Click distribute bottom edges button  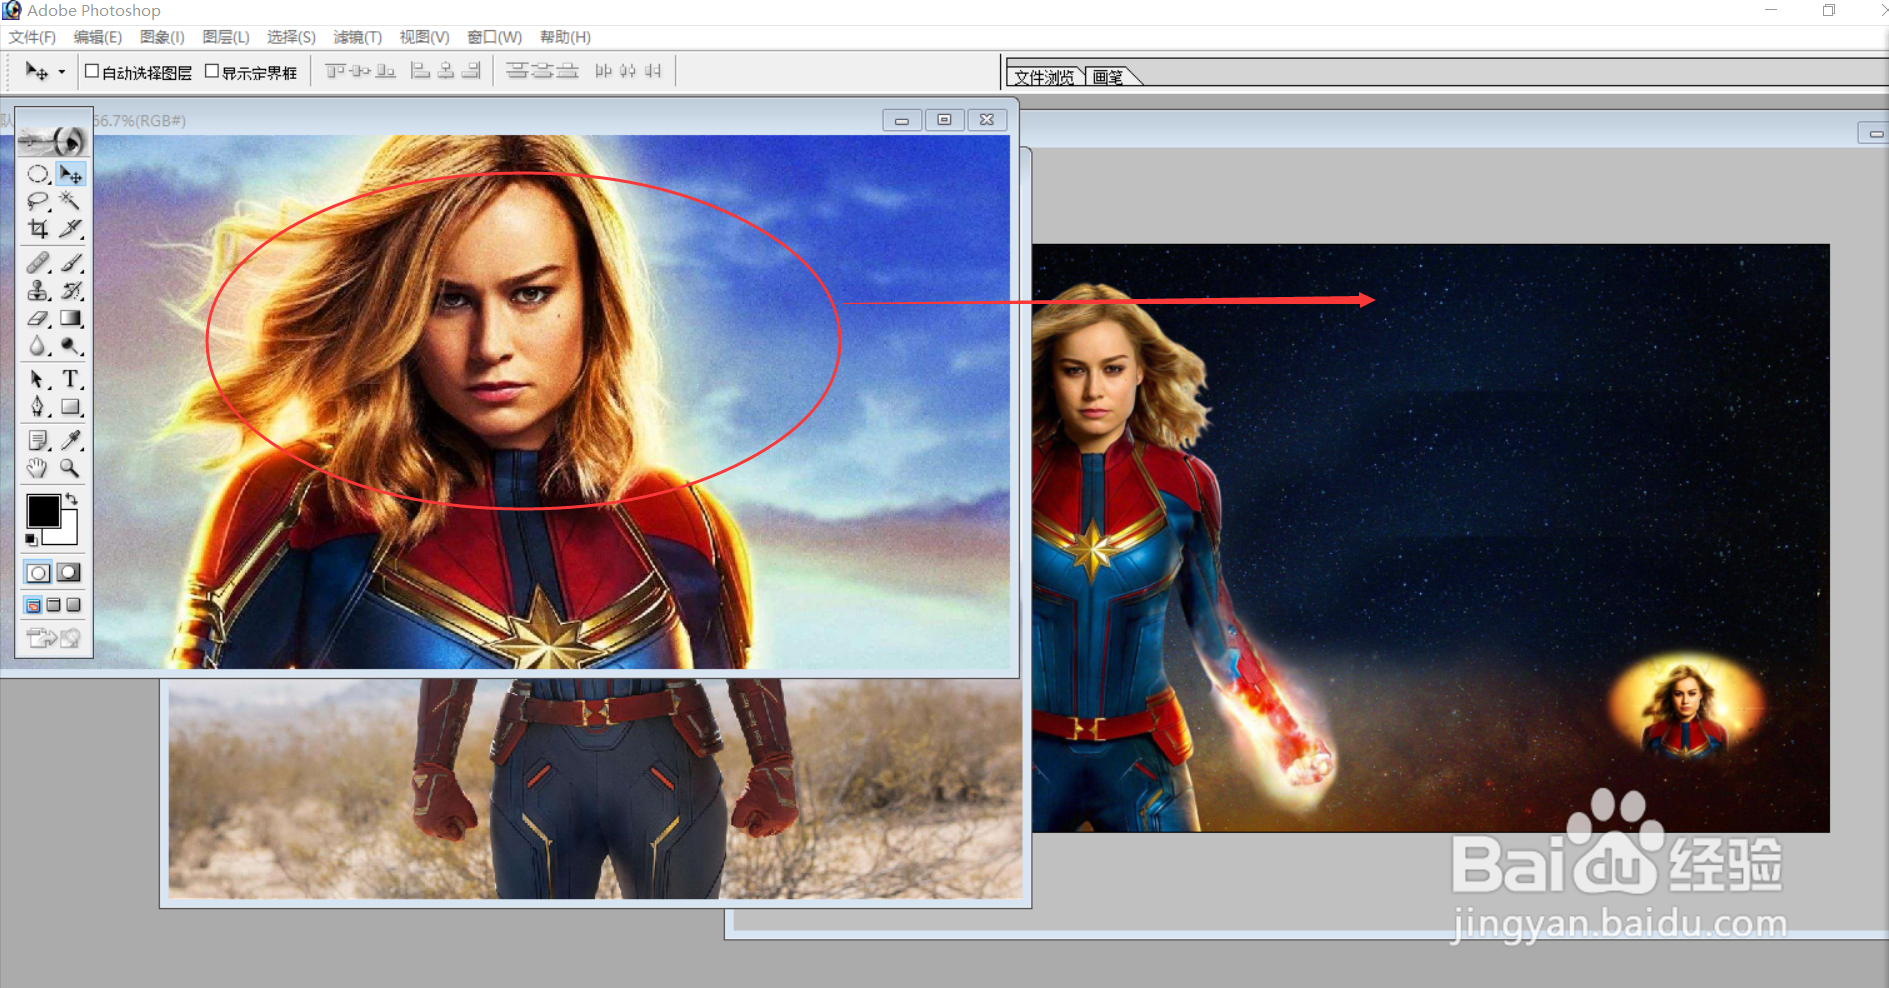[x=567, y=71]
